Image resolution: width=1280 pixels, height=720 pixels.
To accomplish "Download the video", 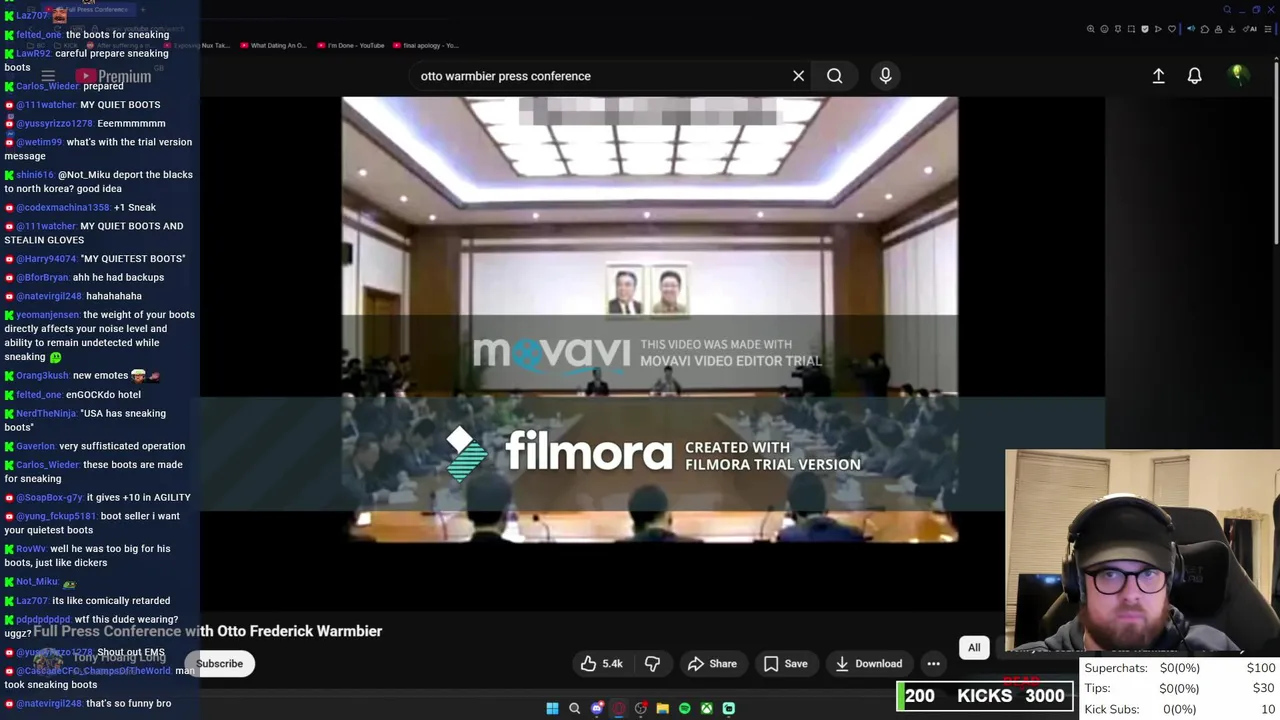I will tap(868, 664).
